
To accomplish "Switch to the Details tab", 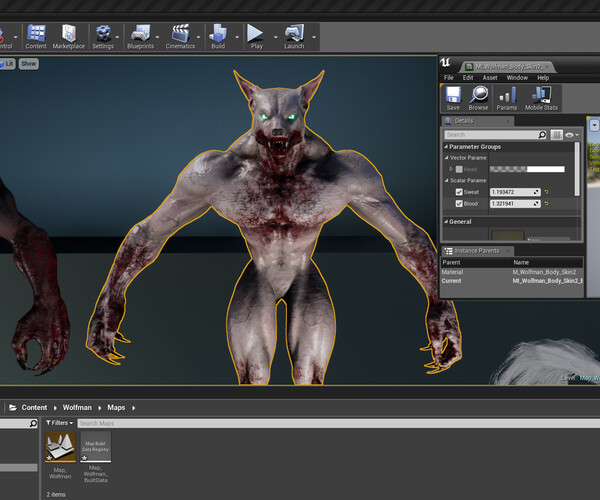I will point(478,121).
